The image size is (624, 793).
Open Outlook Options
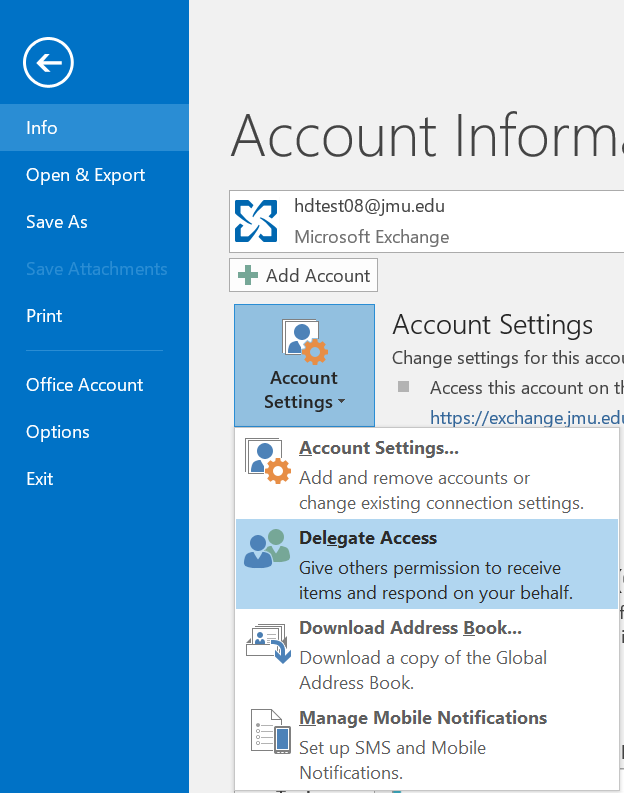95,432
